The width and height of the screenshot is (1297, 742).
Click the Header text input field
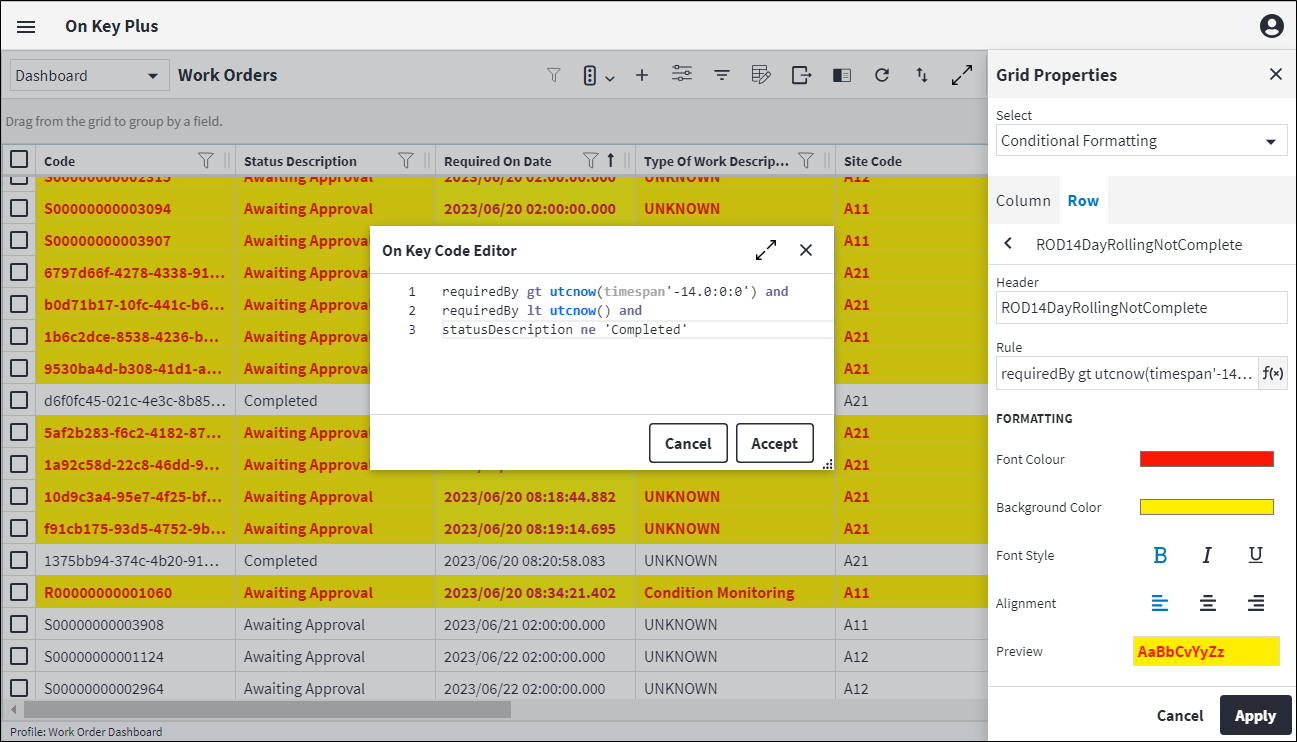coord(1141,308)
